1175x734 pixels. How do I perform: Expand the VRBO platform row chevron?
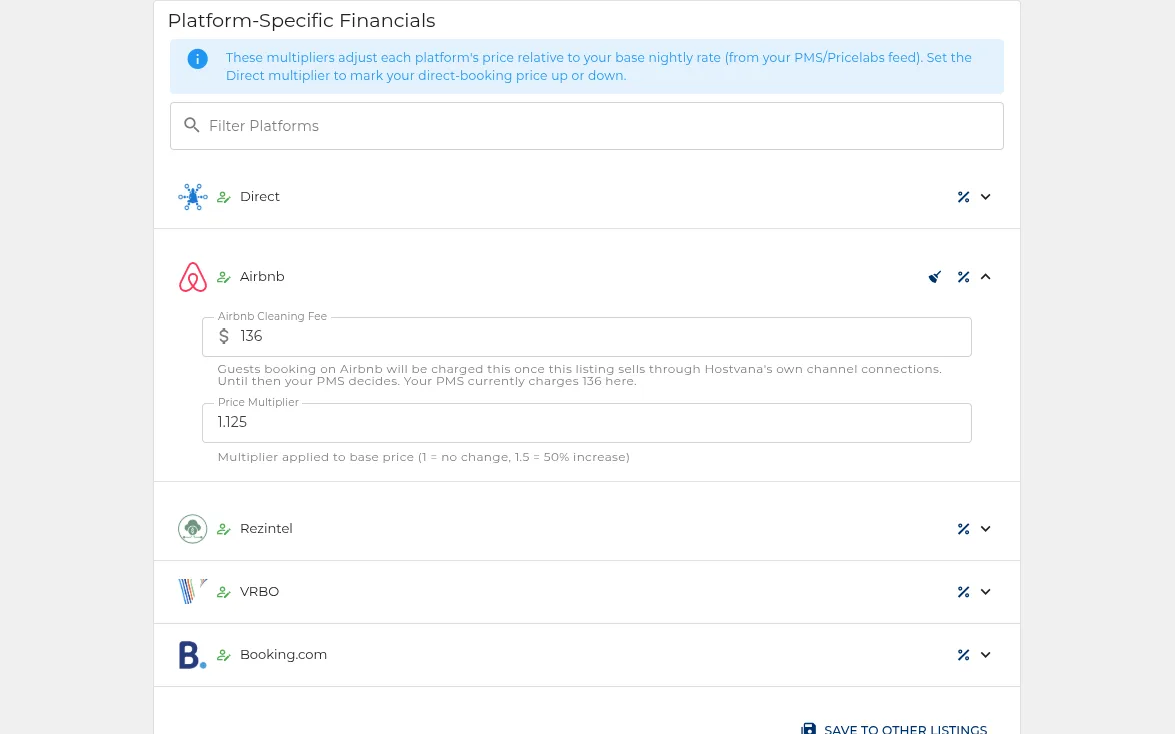point(985,592)
